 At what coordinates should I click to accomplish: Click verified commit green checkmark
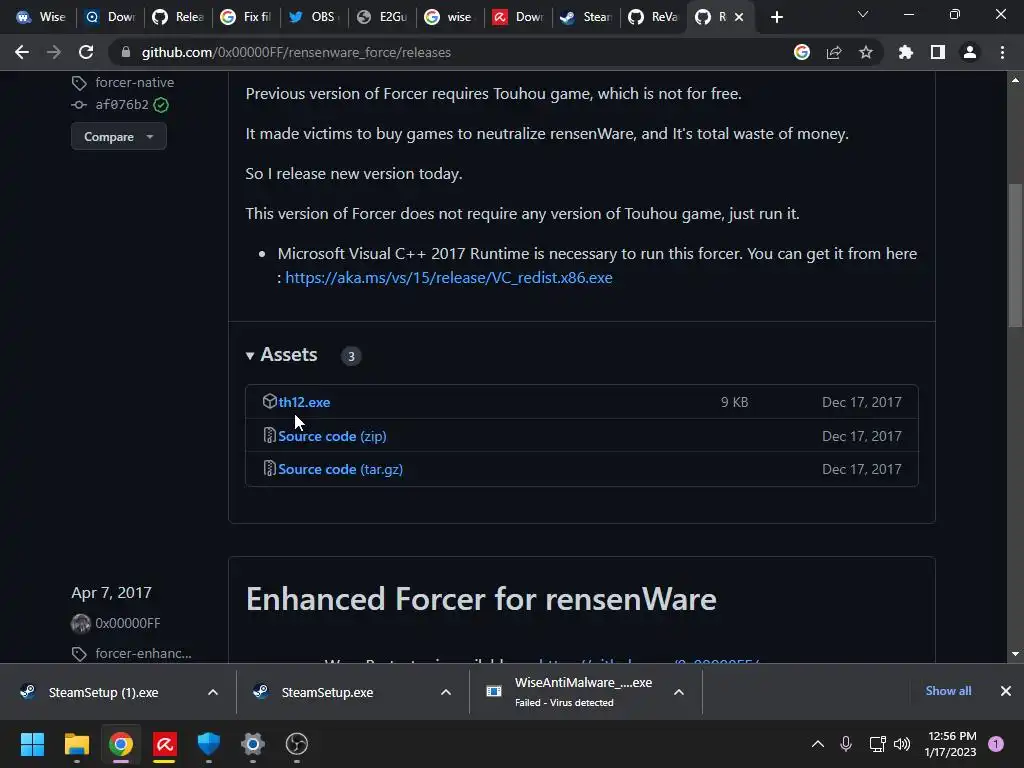point(161,104)
